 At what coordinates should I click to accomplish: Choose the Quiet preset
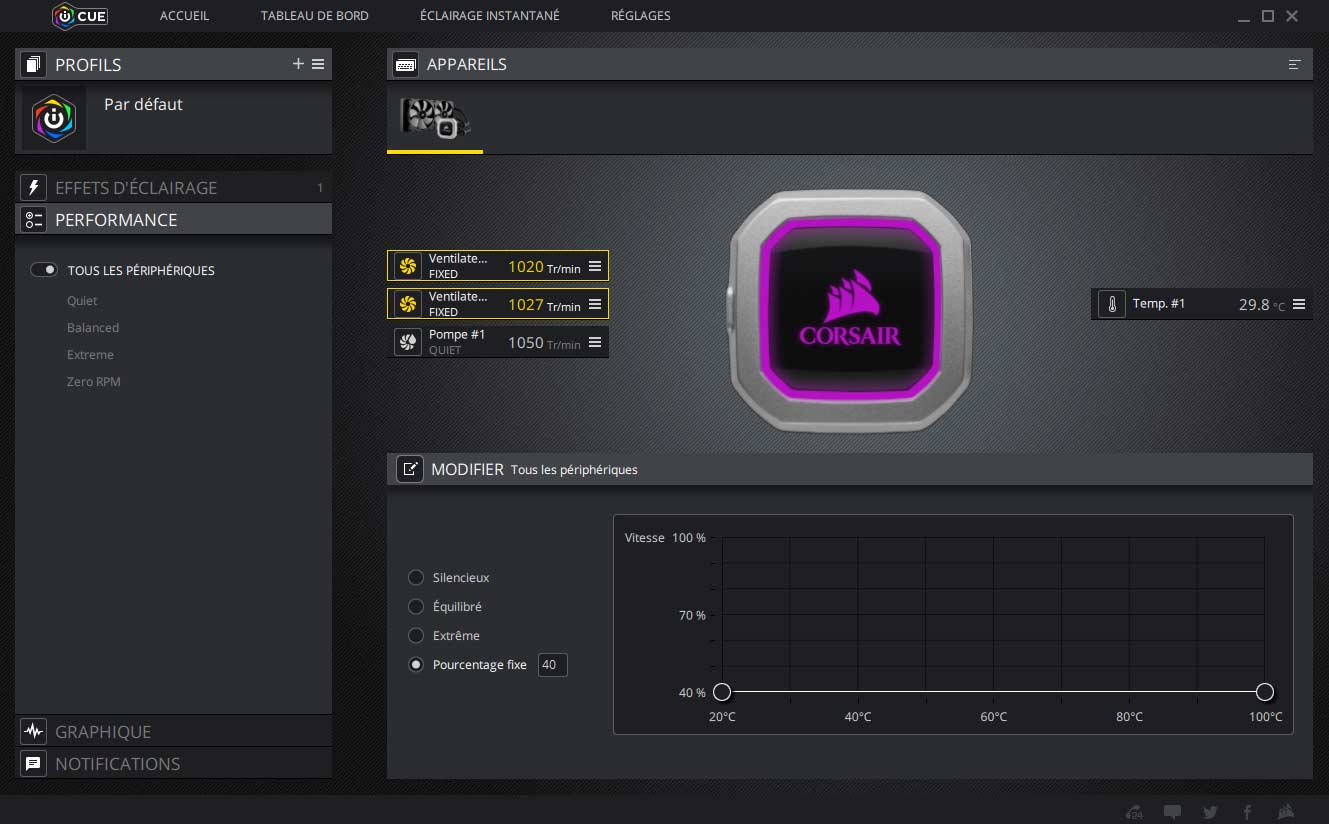82,301
